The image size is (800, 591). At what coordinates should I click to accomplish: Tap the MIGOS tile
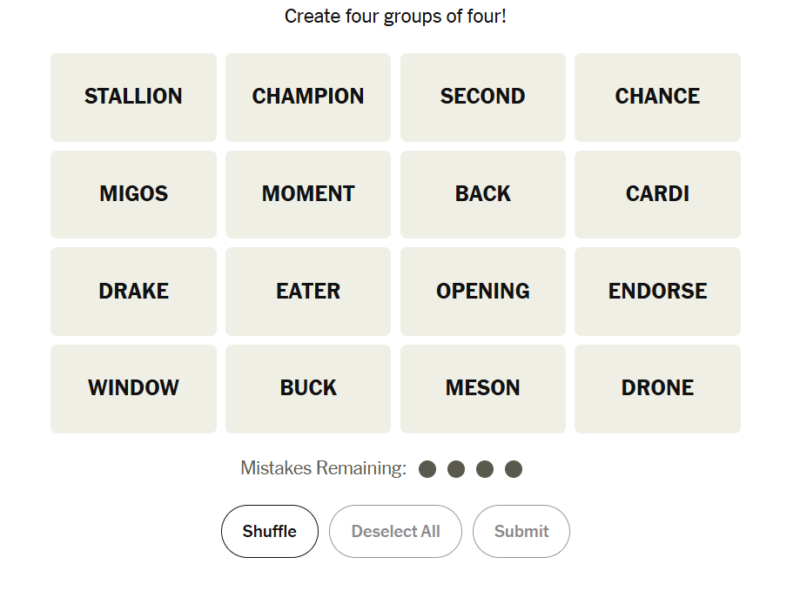133,194
